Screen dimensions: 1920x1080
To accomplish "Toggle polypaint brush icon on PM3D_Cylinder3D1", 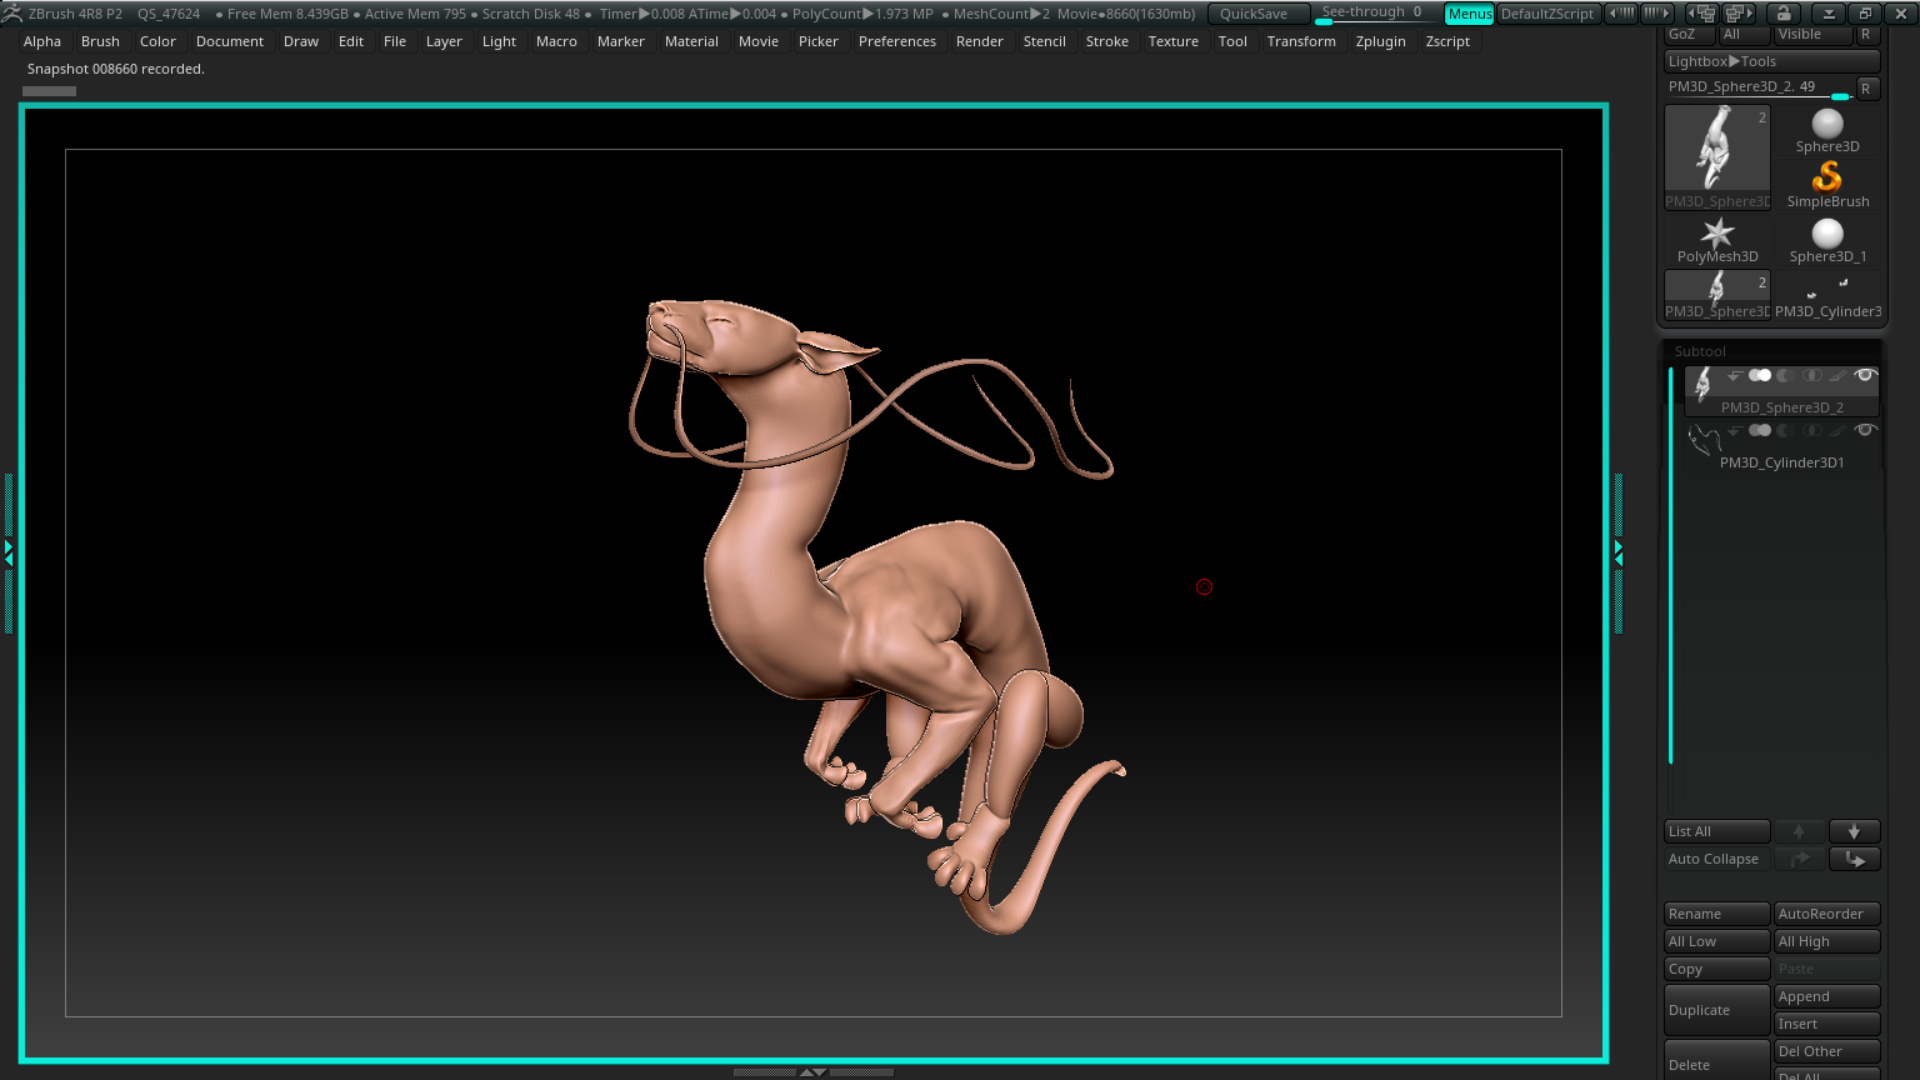I will coord(1838,431).
